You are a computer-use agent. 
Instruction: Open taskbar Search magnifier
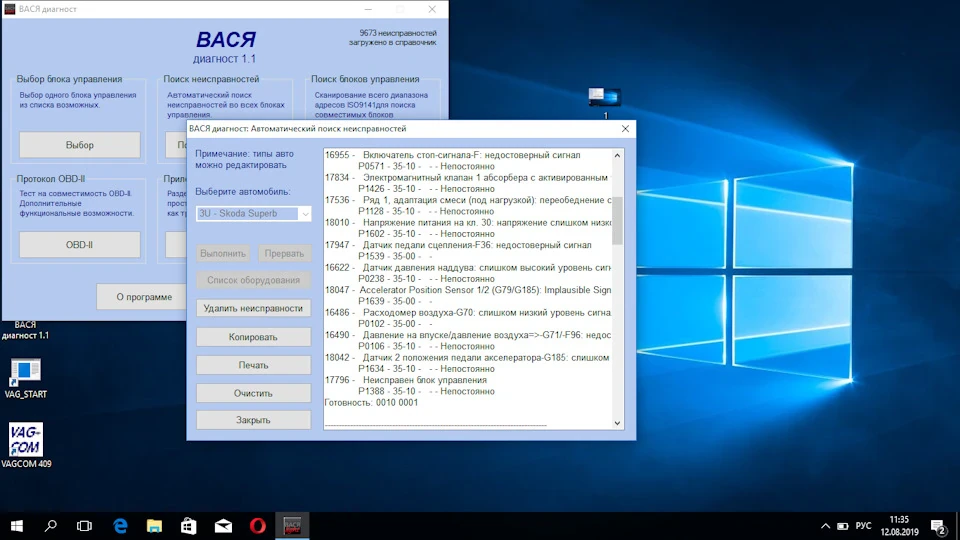click(51, 526)
